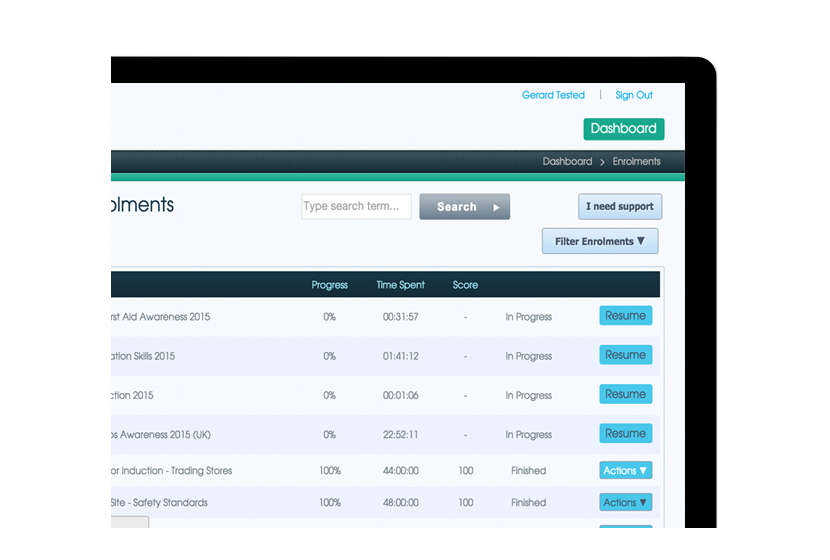Open Actions dropdown for Site - Safety Standards
Viewport: 830px width, 560px height.
625,503
